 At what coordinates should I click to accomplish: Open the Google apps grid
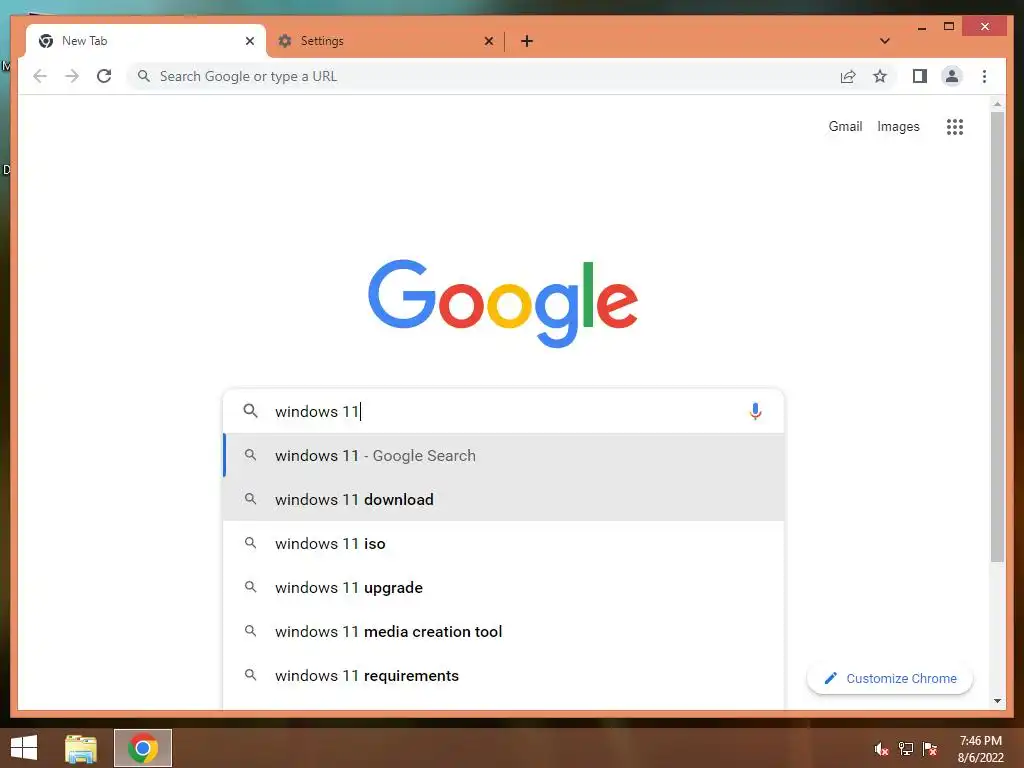tap(955, 127)
